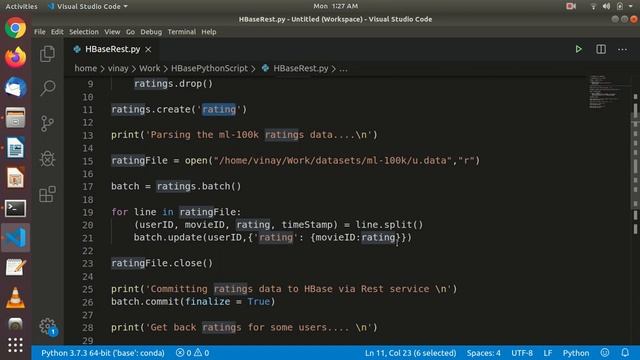Viewport: 640px width, 360px height.
Task: Change the UTF-8 file encoding
Action: point(522,353)
